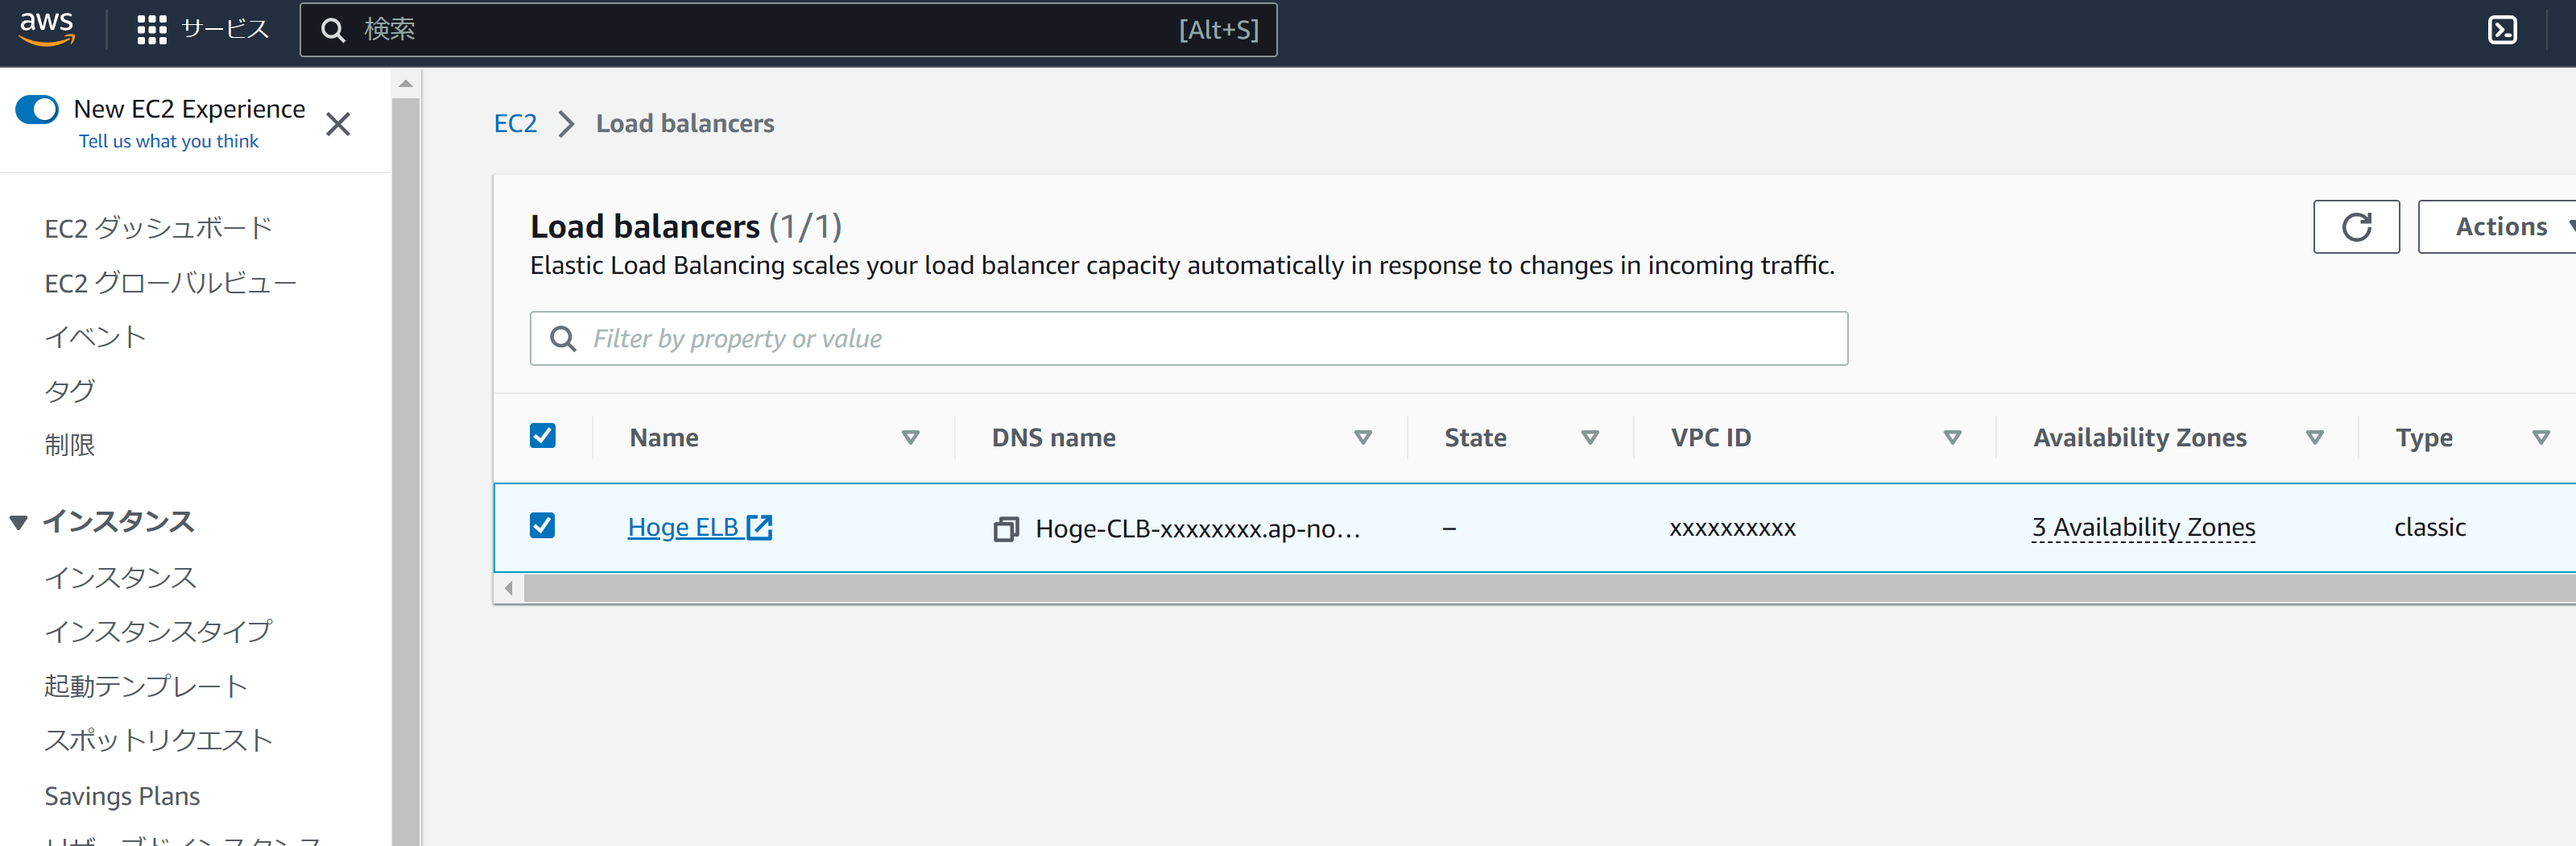This screenshot has width=2576, height=846.
Task: Click the refresh load balancers button
Action: click(2355, 227)
